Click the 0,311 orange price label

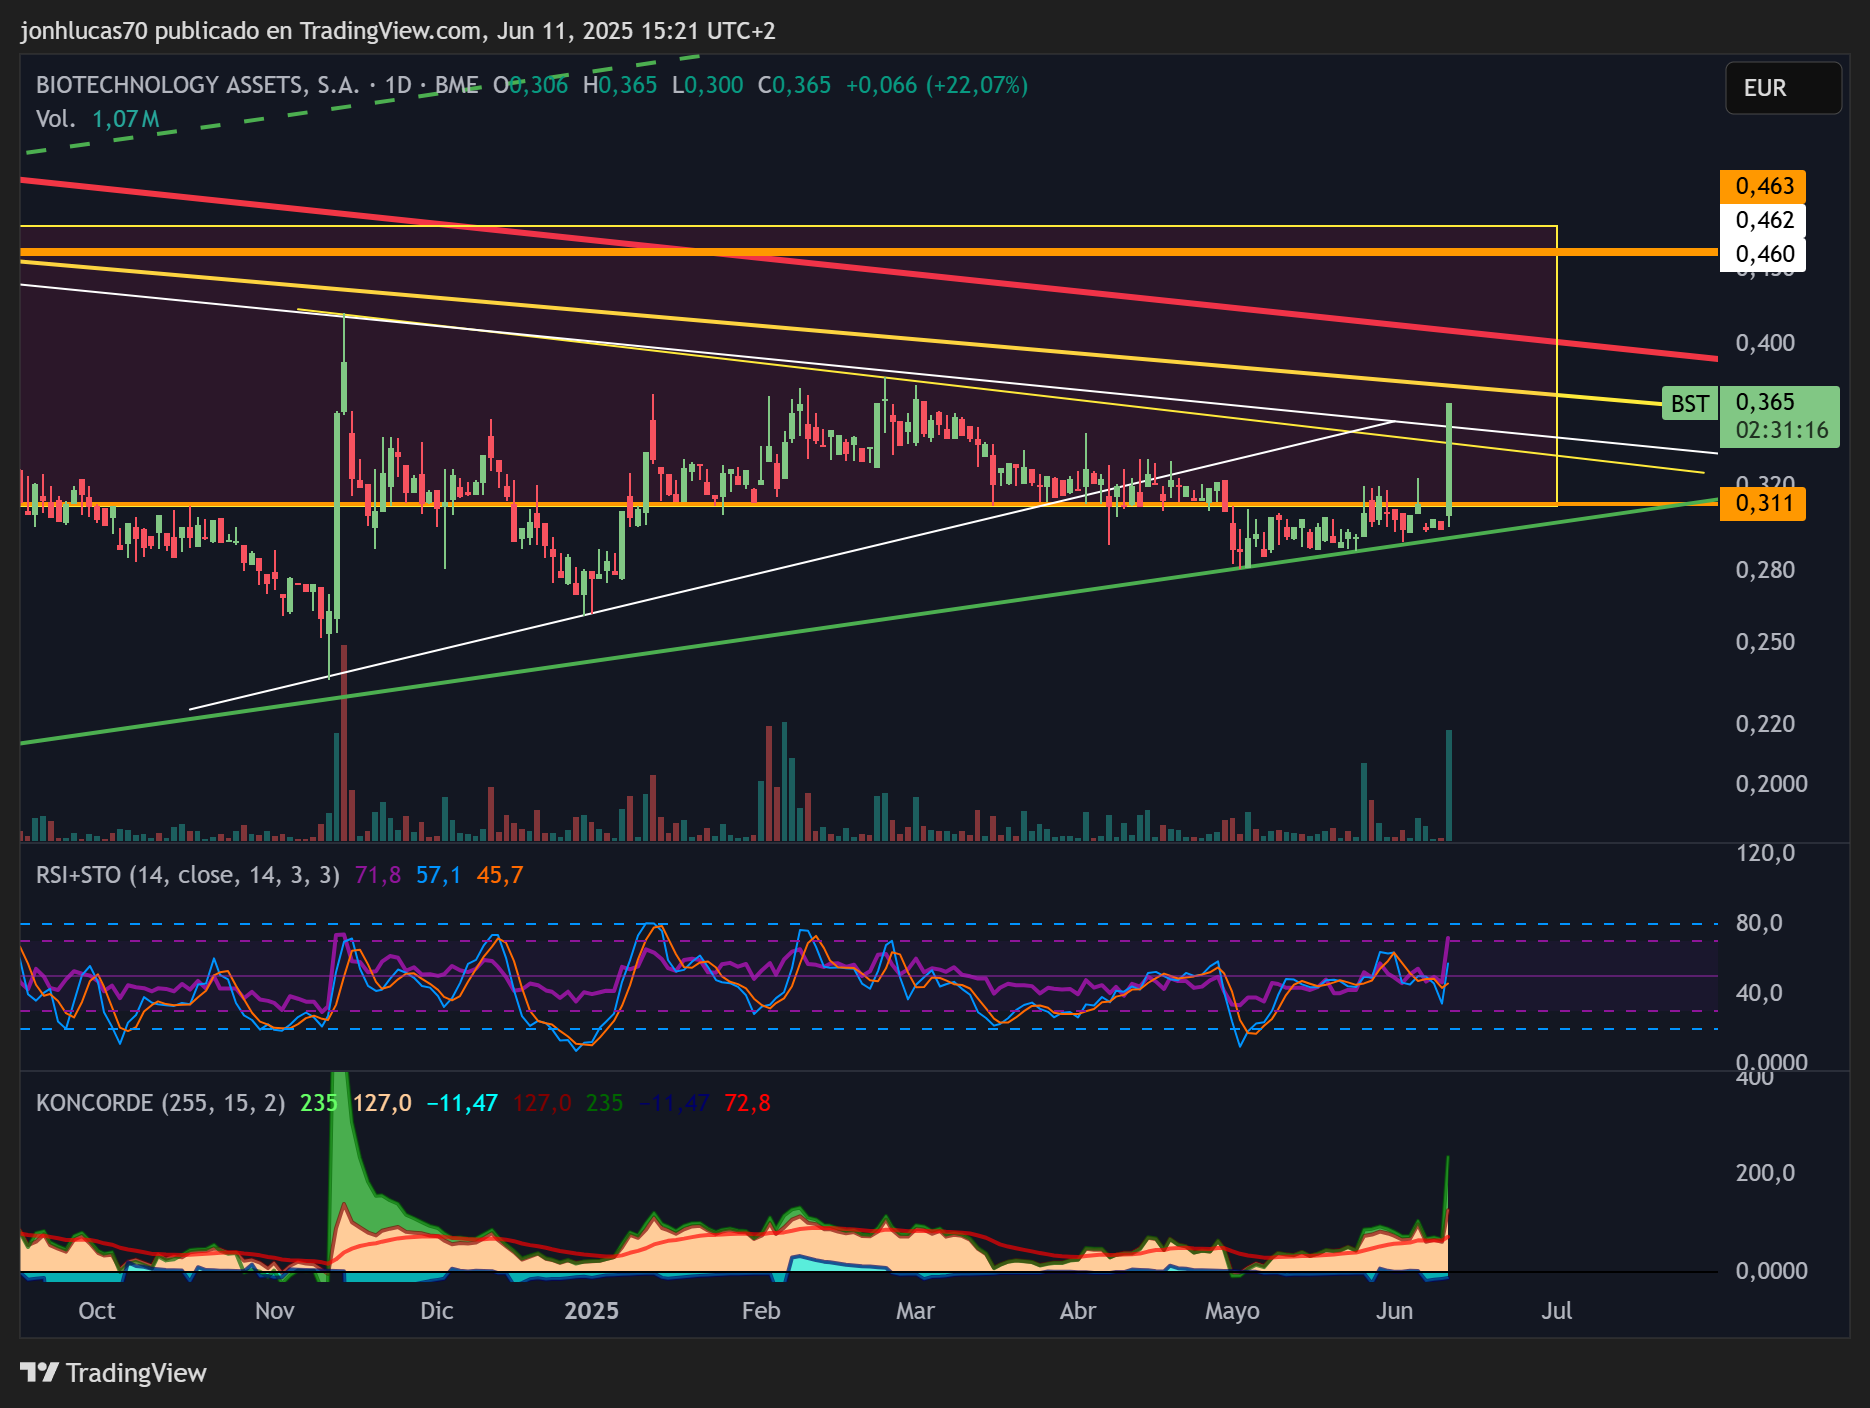click(x=1763, y=503)
